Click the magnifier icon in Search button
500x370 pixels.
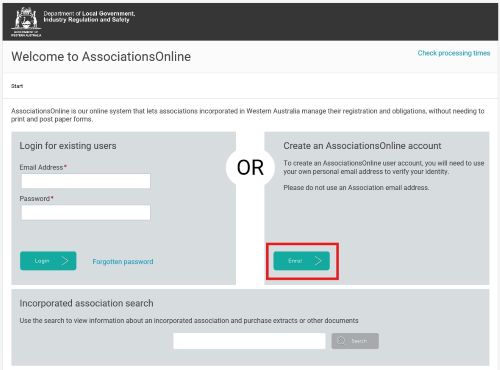tap(341, 341)
